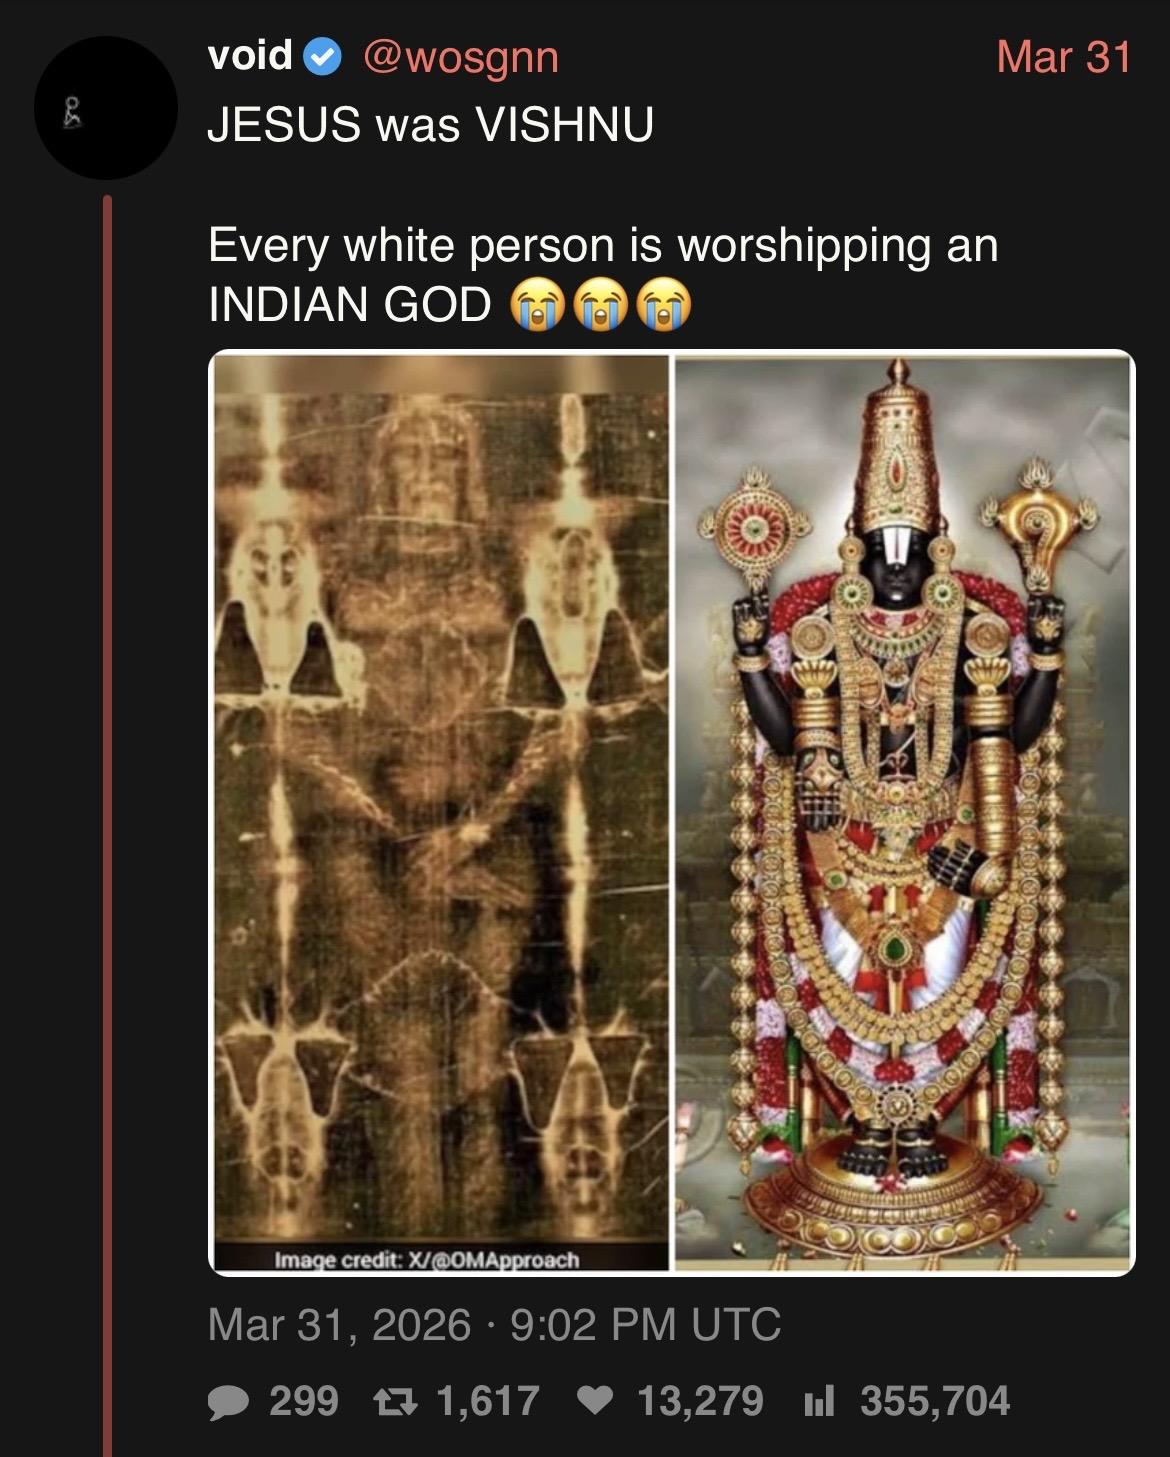
Task: Like the post with the heart icon
Action: click(596, 1400)
